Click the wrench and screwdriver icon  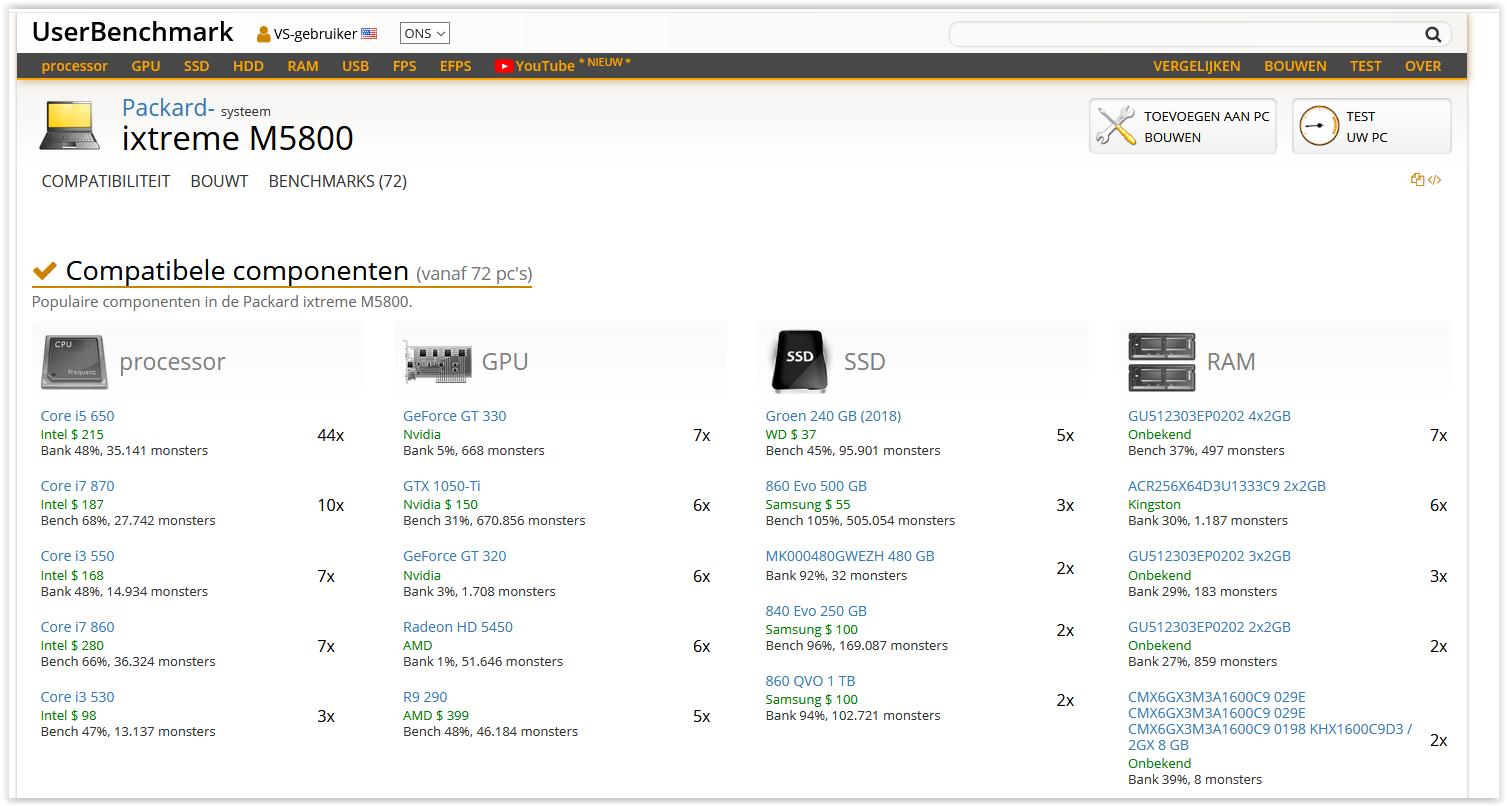click(1116, 126)
